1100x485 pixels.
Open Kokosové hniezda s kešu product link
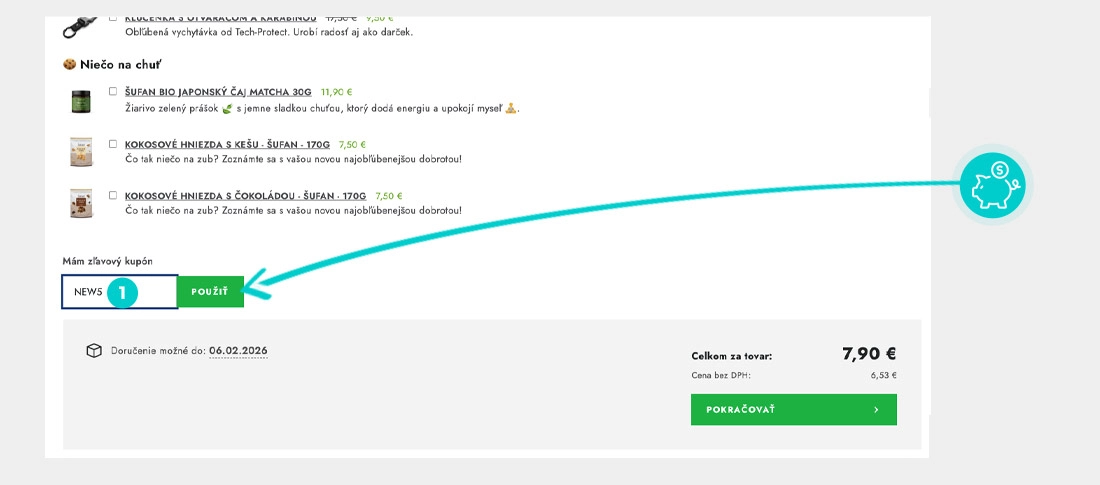tap(227, 145)
